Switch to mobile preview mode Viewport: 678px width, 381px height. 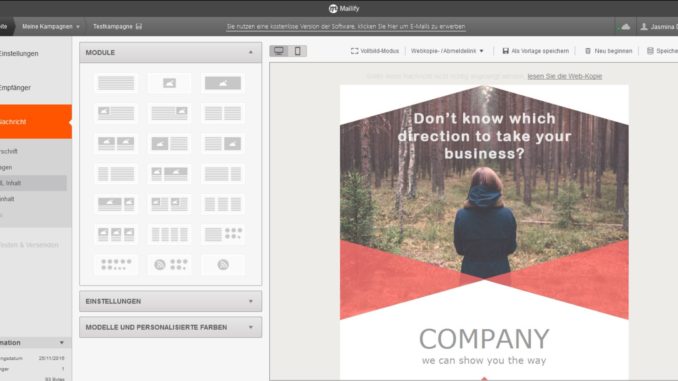297,51
